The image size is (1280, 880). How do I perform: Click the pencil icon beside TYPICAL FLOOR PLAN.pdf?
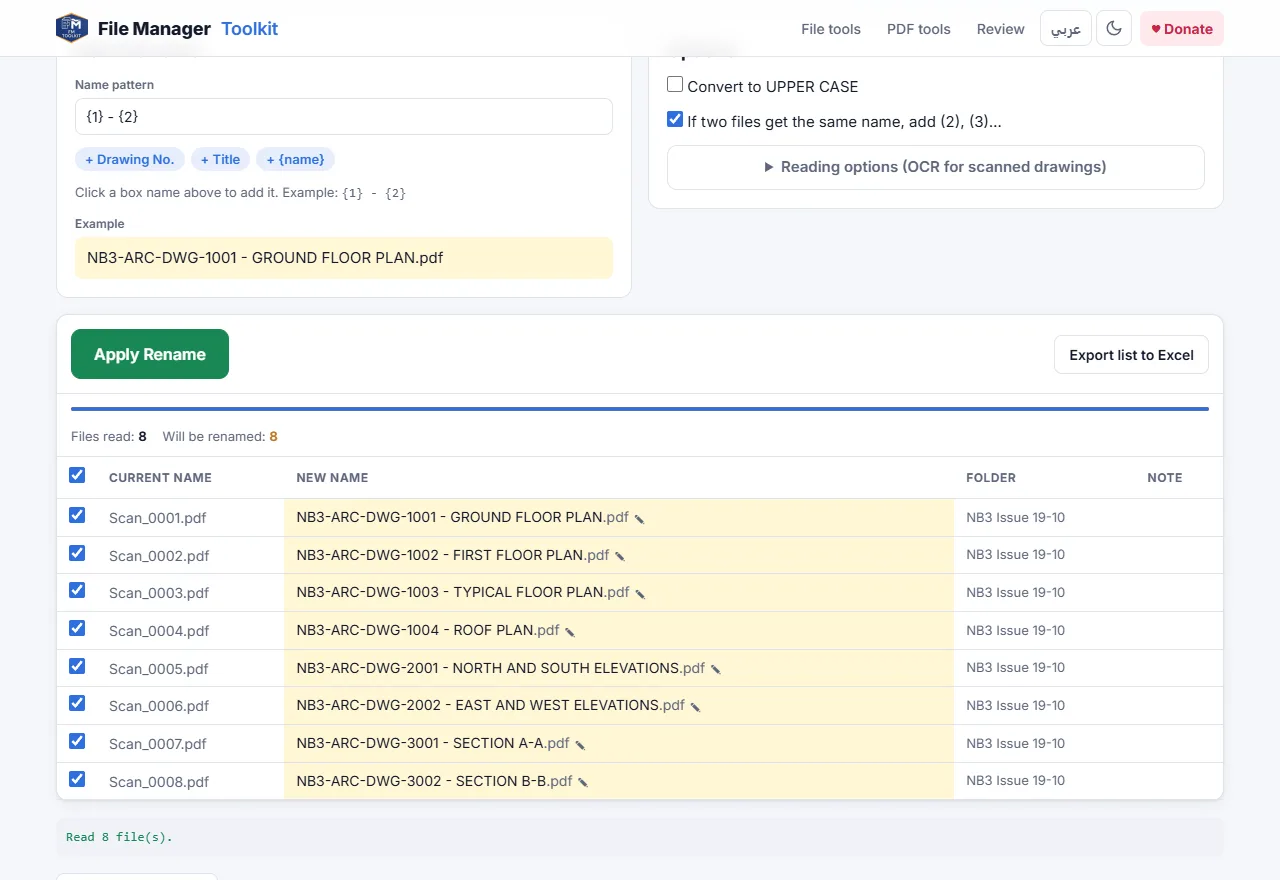640,594
